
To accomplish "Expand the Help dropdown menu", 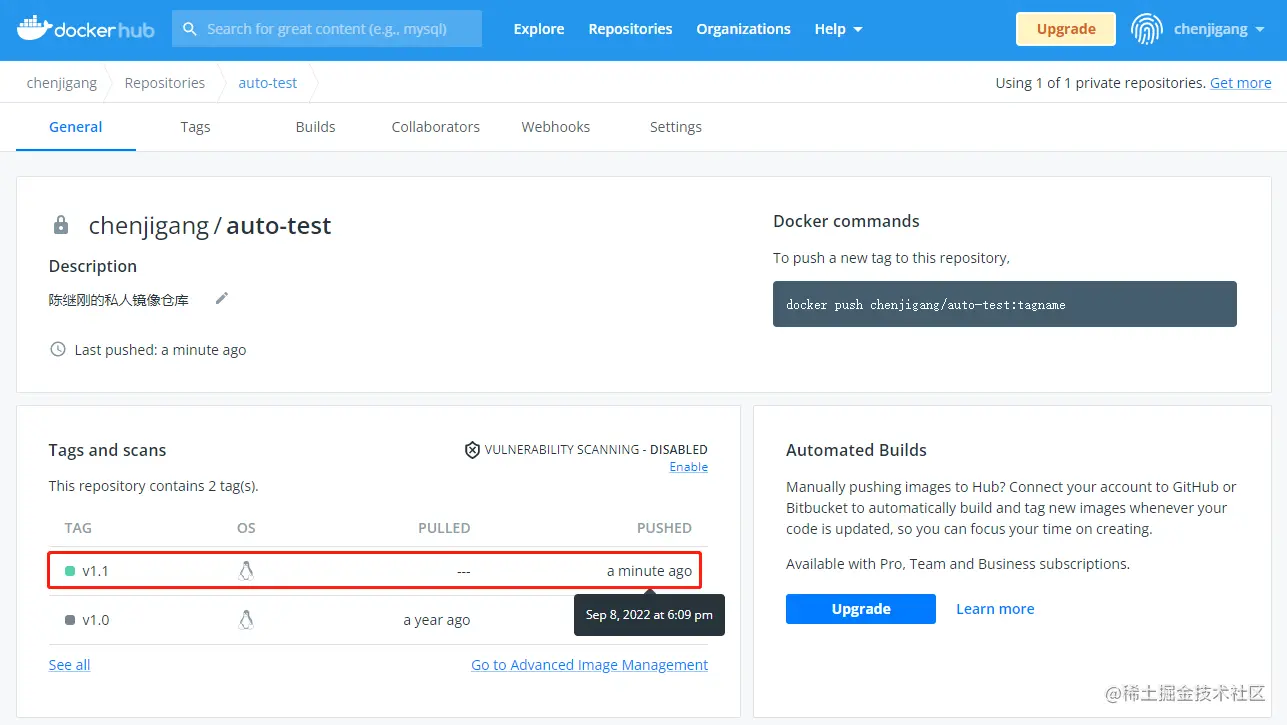I will [838, 29].
